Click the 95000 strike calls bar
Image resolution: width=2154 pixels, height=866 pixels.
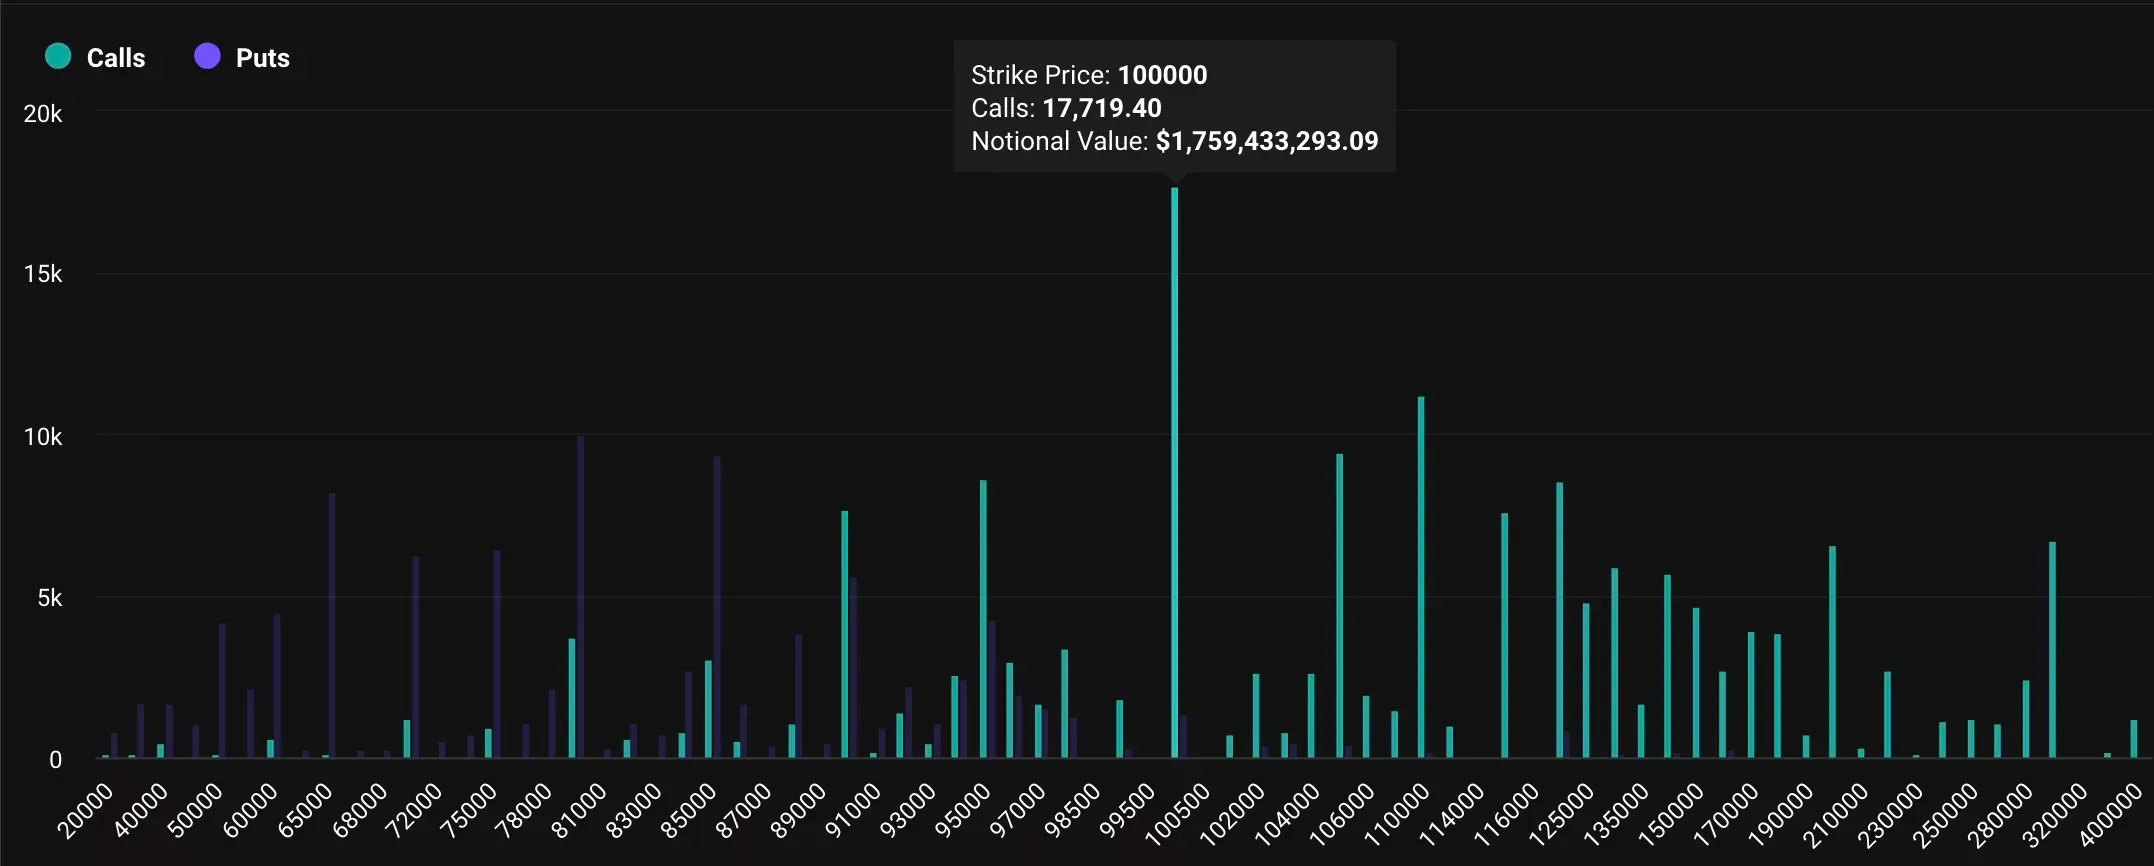click(x=983, y=618)
